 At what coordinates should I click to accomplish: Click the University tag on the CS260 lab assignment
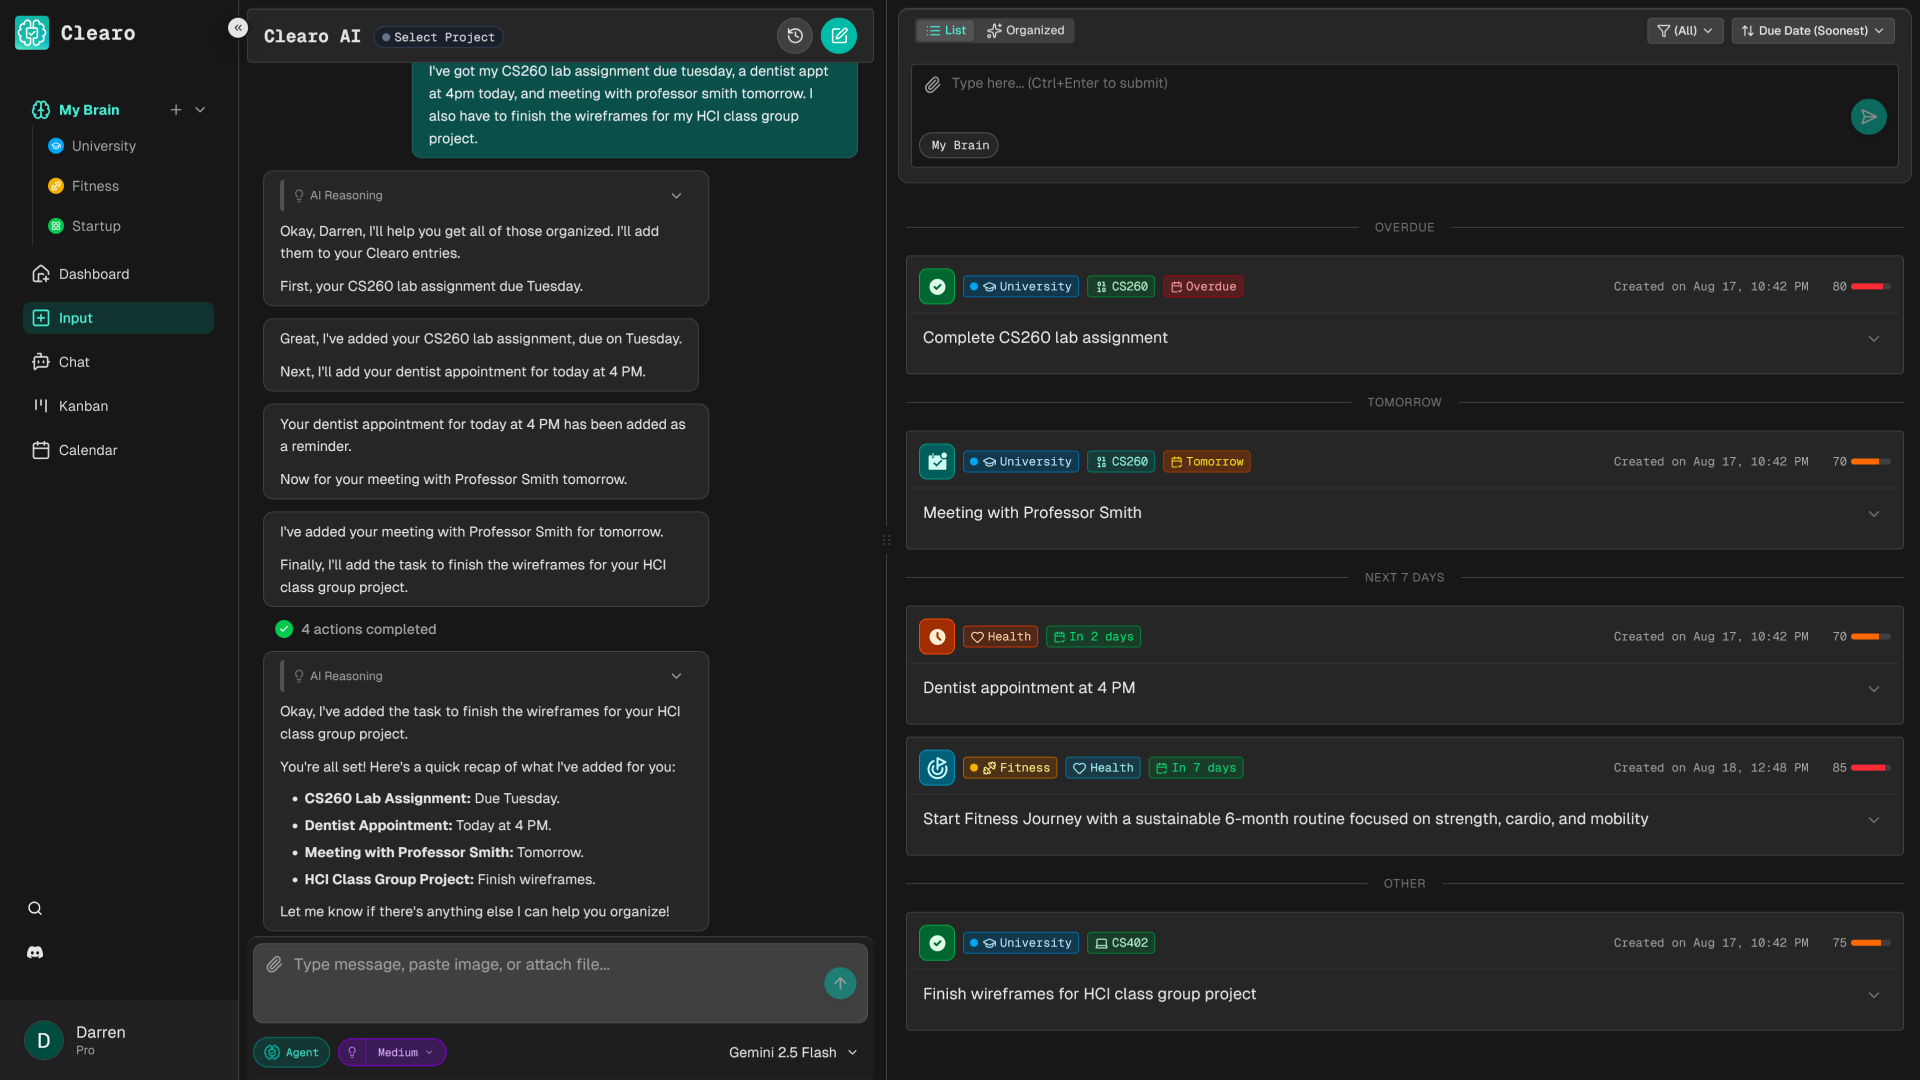(1021, 287)
